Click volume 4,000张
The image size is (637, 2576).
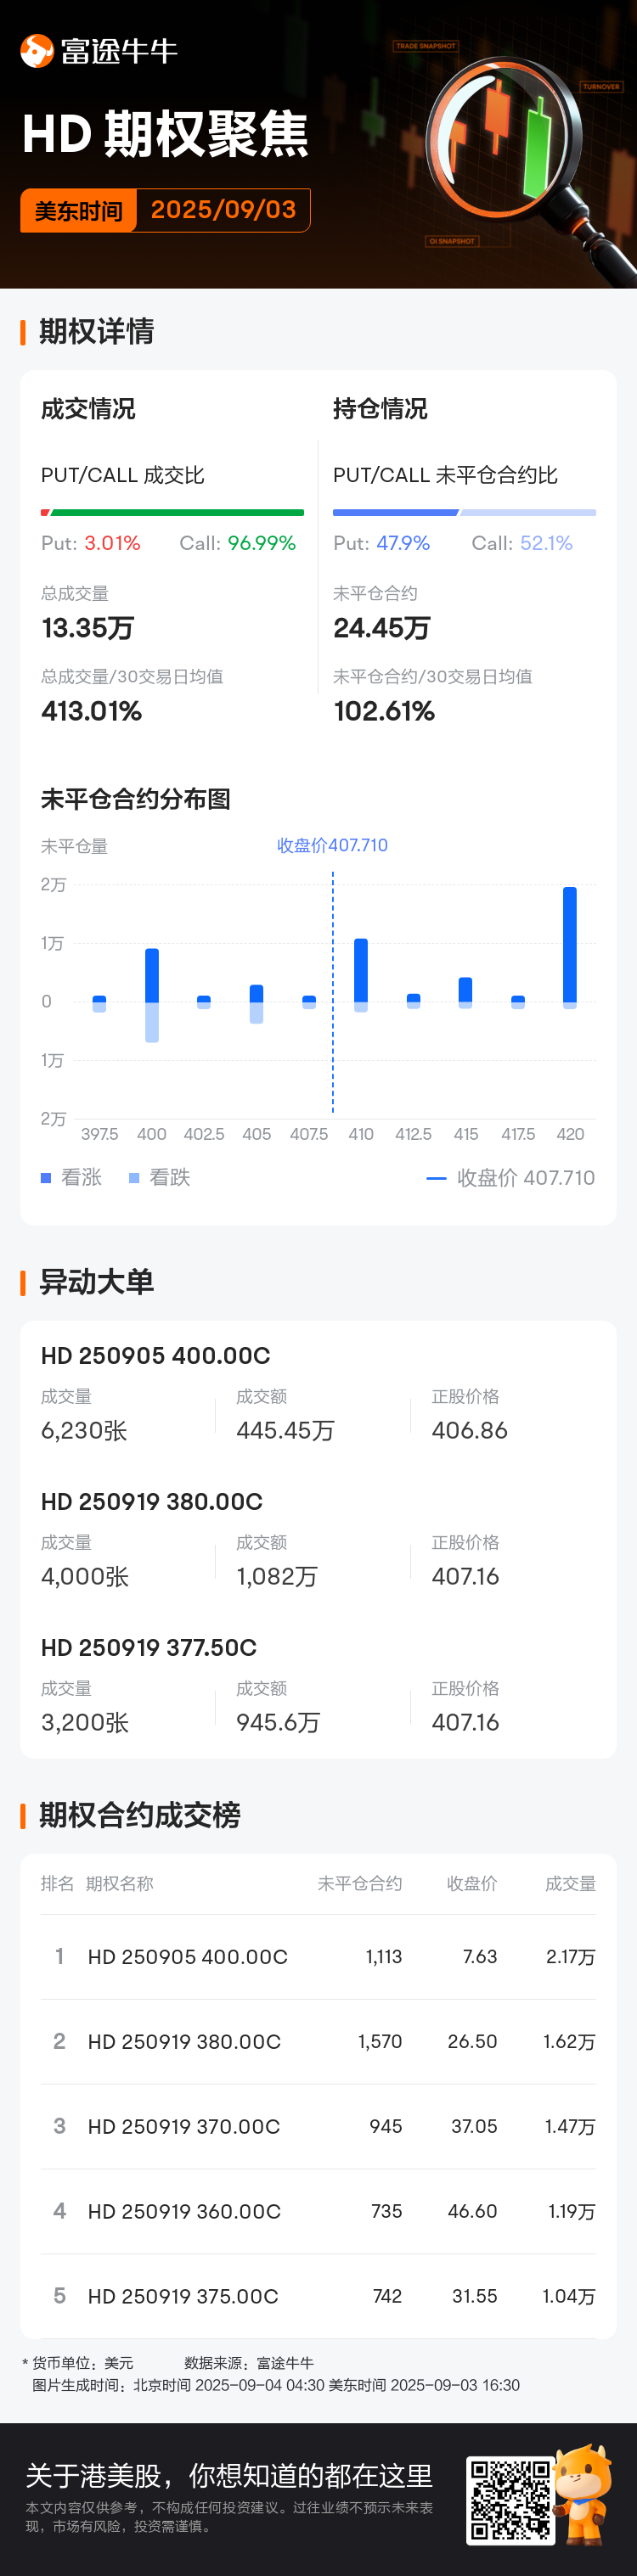85,1576
